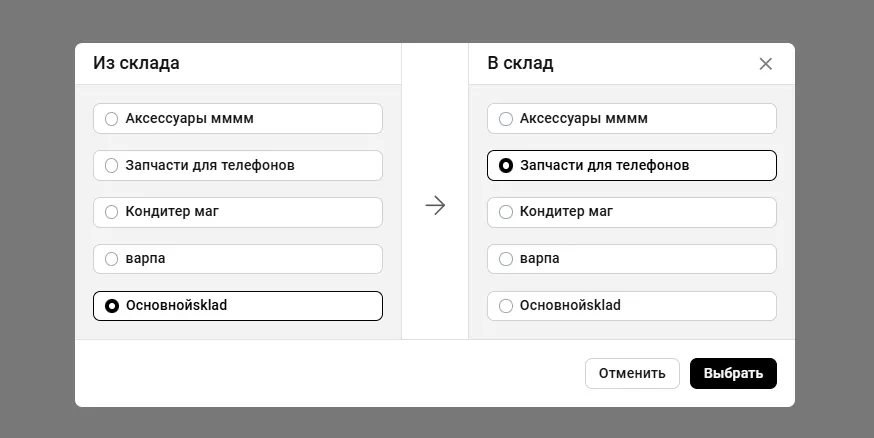Click the arrow icon between warehouse lists
The image size is (874, 438).
coord(435,205)
